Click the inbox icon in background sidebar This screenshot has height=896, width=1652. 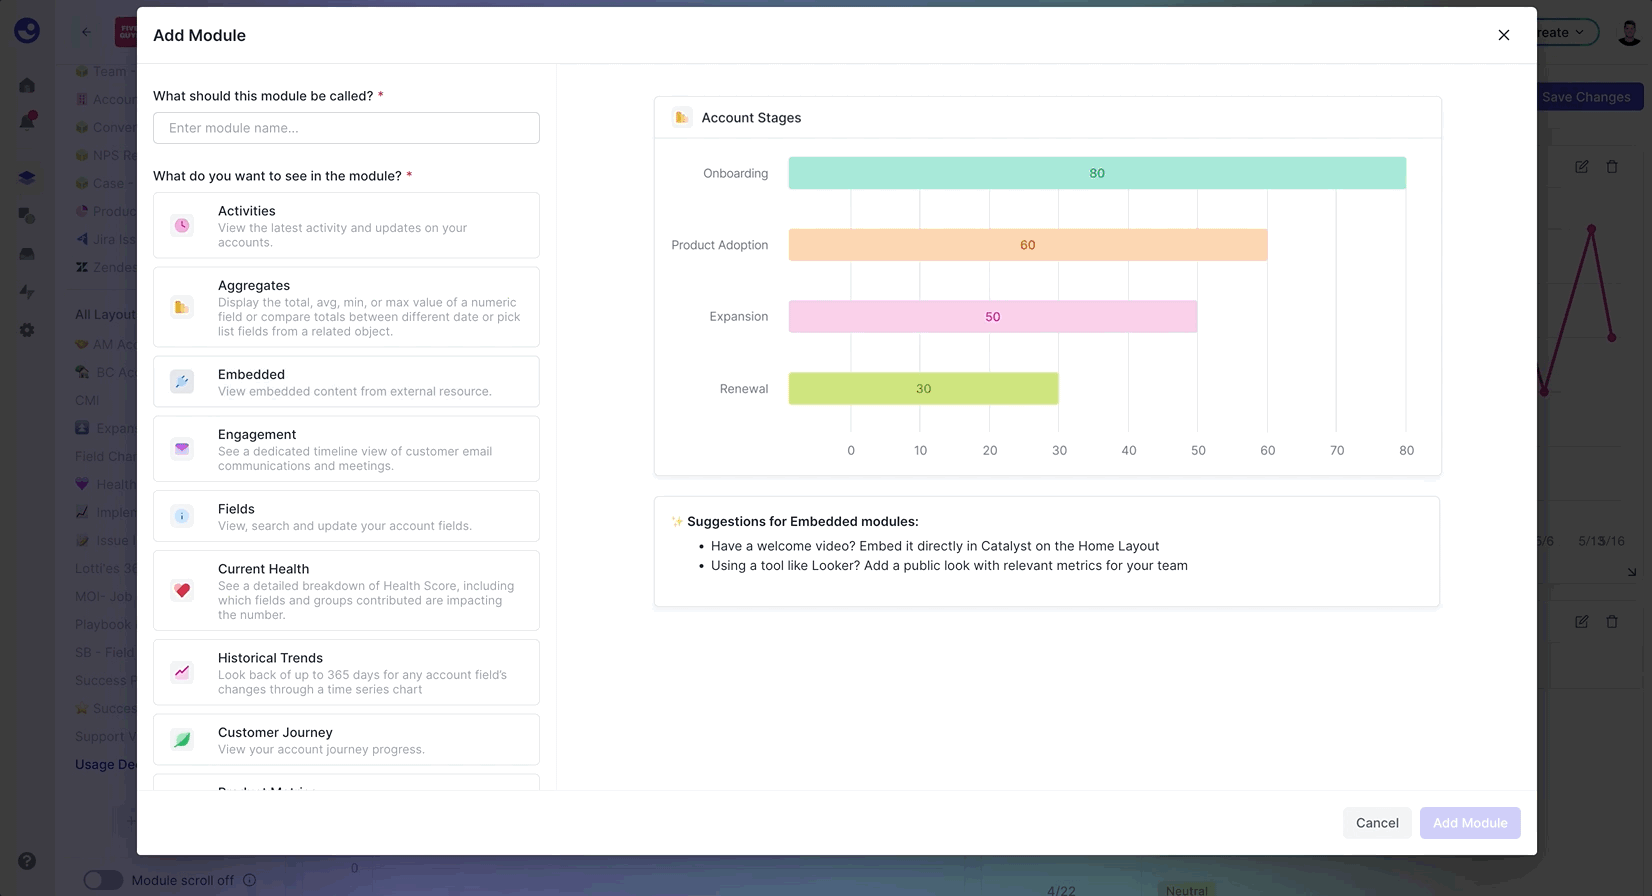[27, 254]
